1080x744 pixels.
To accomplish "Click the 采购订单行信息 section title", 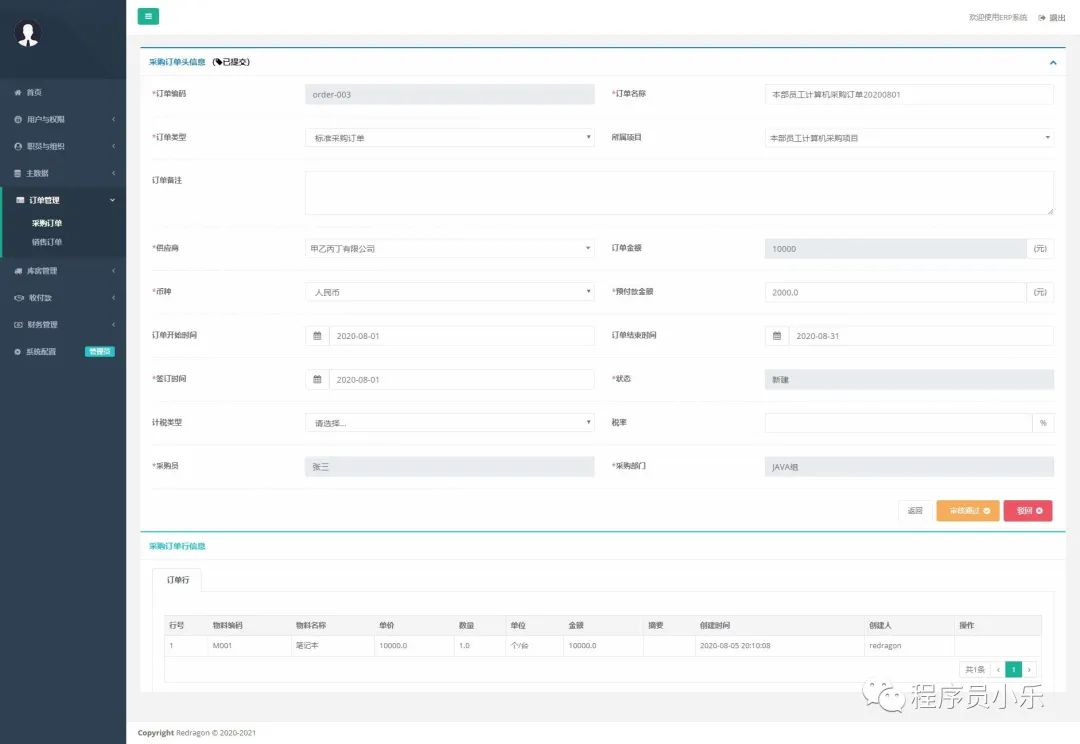I will point(177,546).
